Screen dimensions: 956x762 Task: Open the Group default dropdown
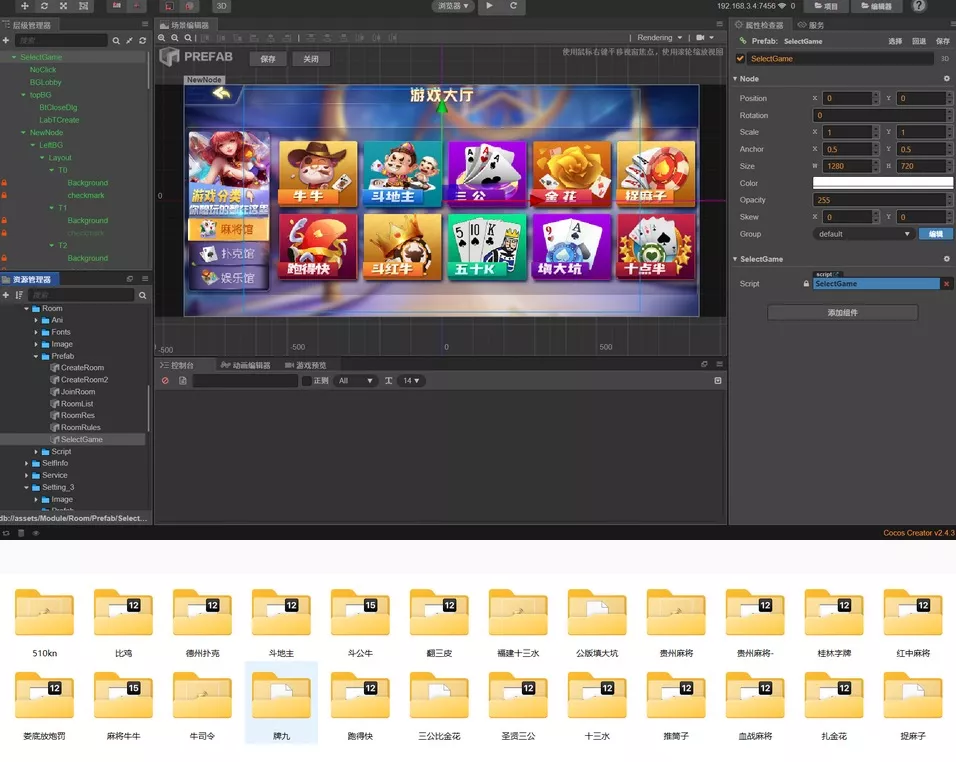(864, 234)
